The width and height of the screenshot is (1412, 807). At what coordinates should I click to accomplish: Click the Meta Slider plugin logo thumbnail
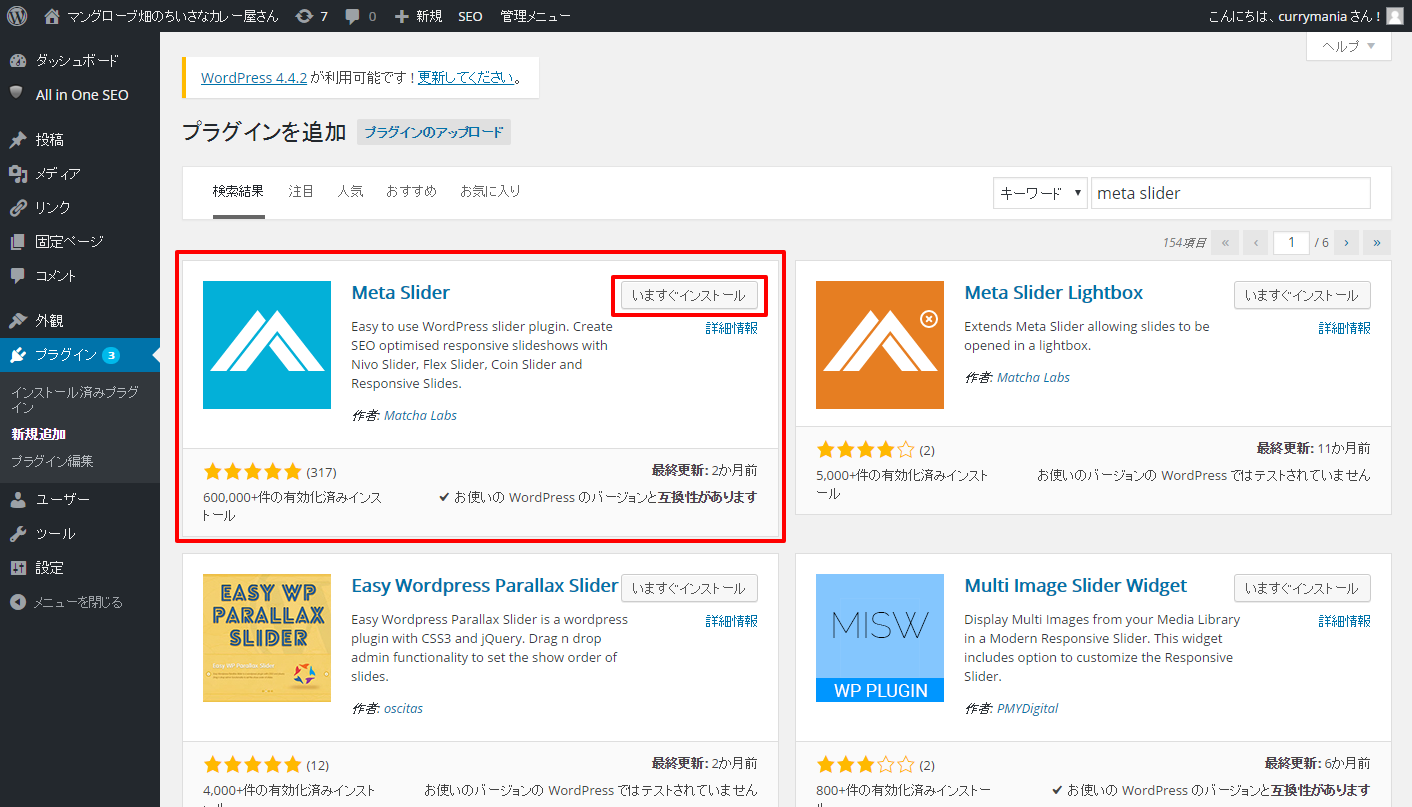click(267, 345)
